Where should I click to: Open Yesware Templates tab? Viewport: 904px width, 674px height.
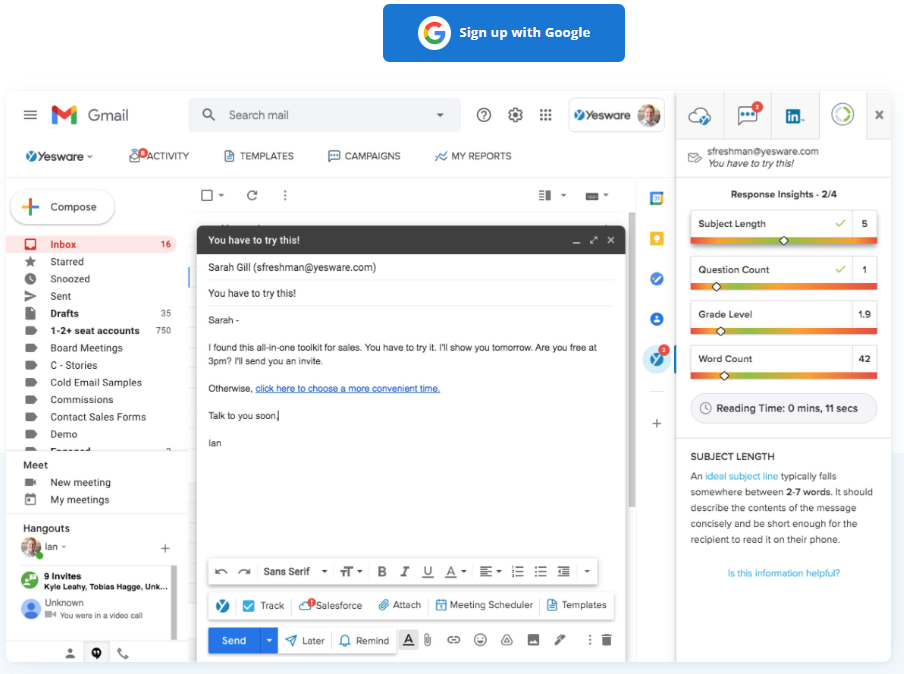tap(259, 156)
